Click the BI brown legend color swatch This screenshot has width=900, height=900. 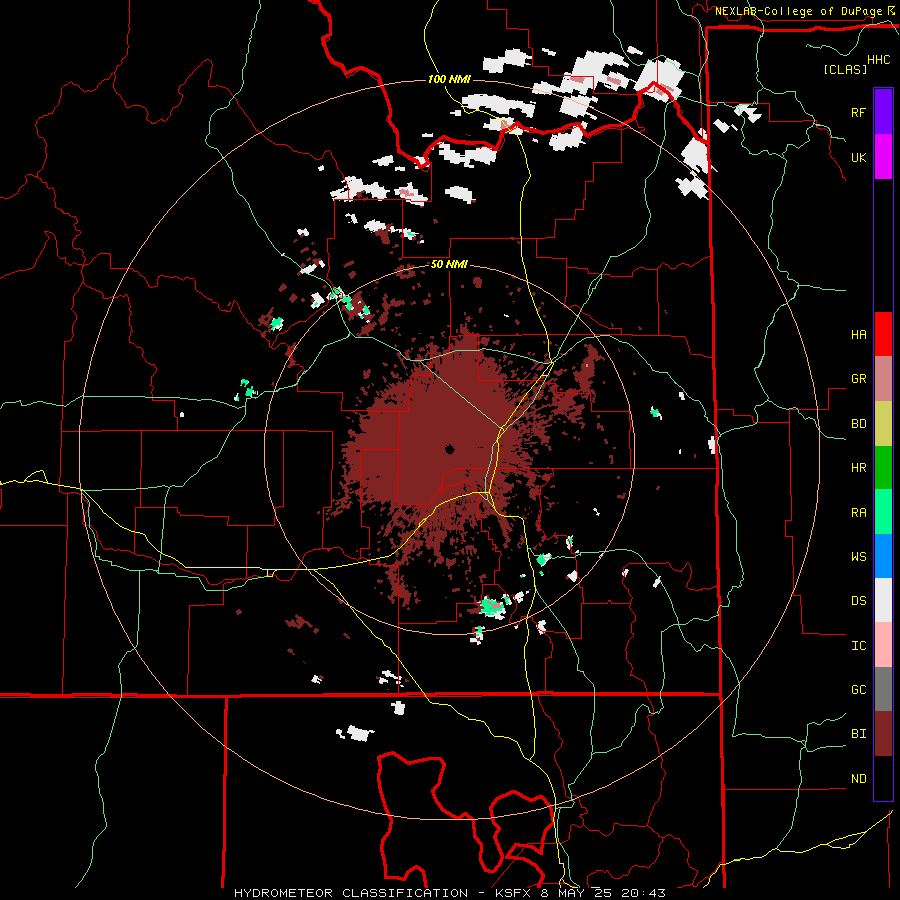point(883,734)
